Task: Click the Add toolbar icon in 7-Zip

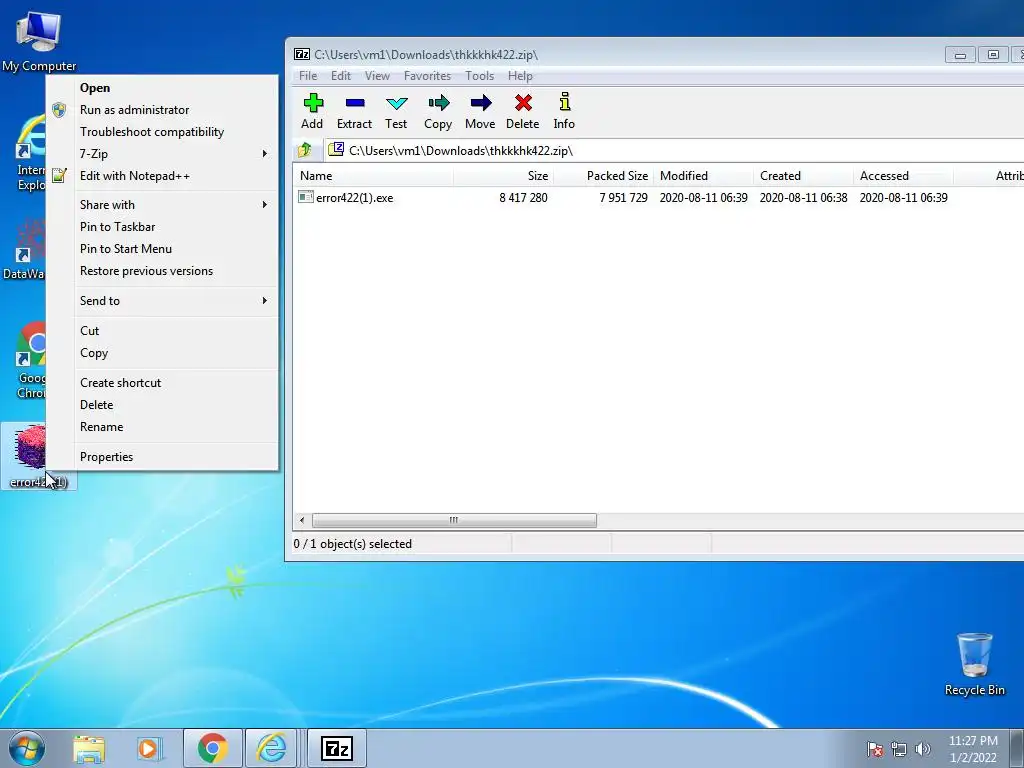Action: (x=313, y=103)
